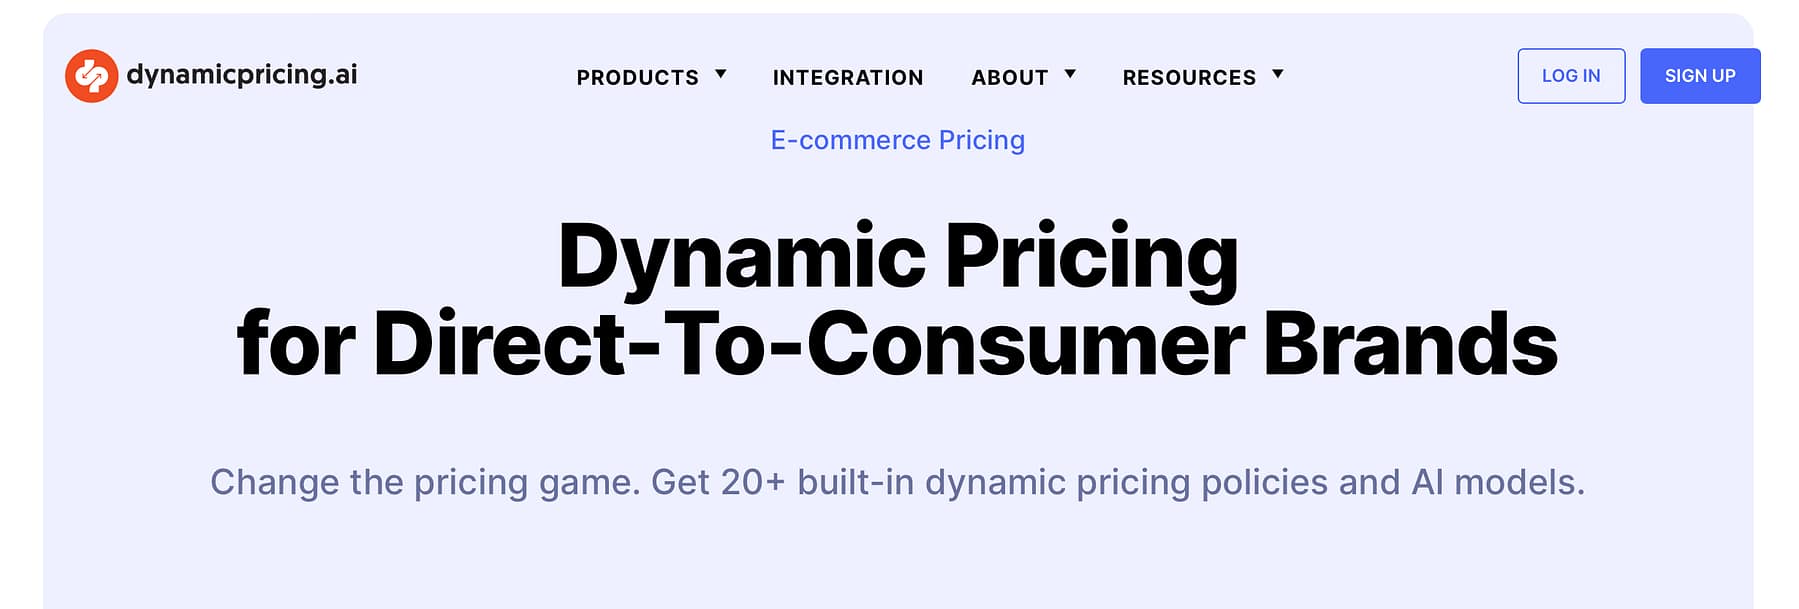Select PRODUCTS in the navigation bar
The height and width of the screenshot is (609, 1799).
click(x=637, y=77)
